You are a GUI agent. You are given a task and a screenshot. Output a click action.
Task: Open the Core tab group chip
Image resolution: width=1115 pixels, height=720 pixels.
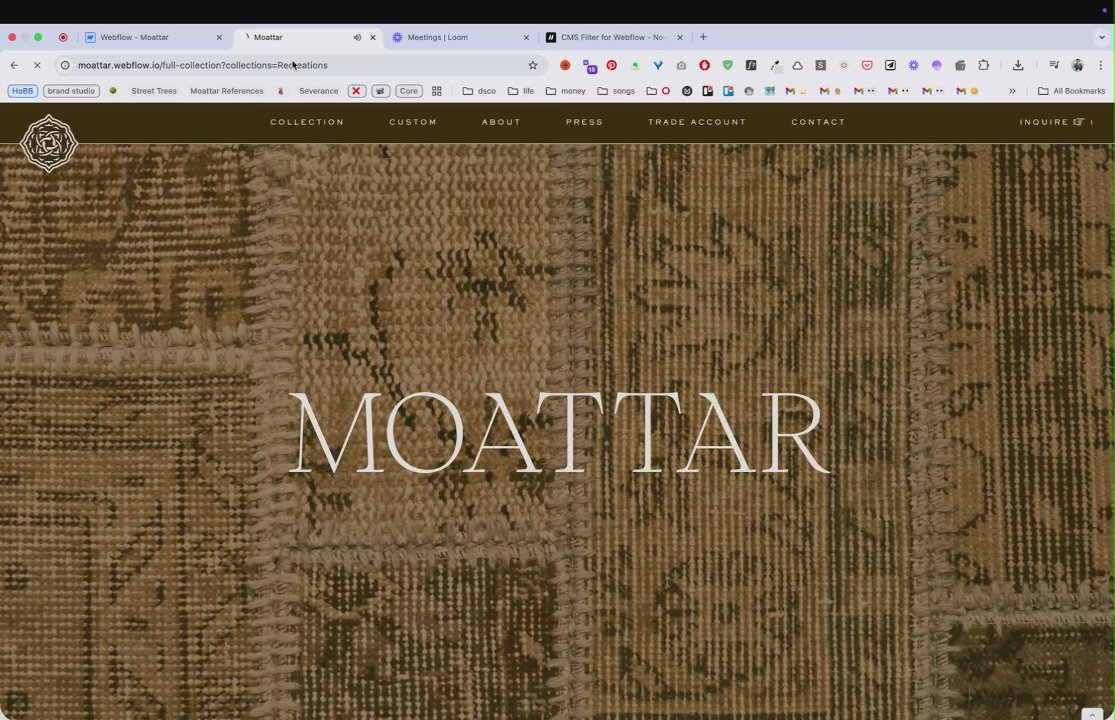409,91
